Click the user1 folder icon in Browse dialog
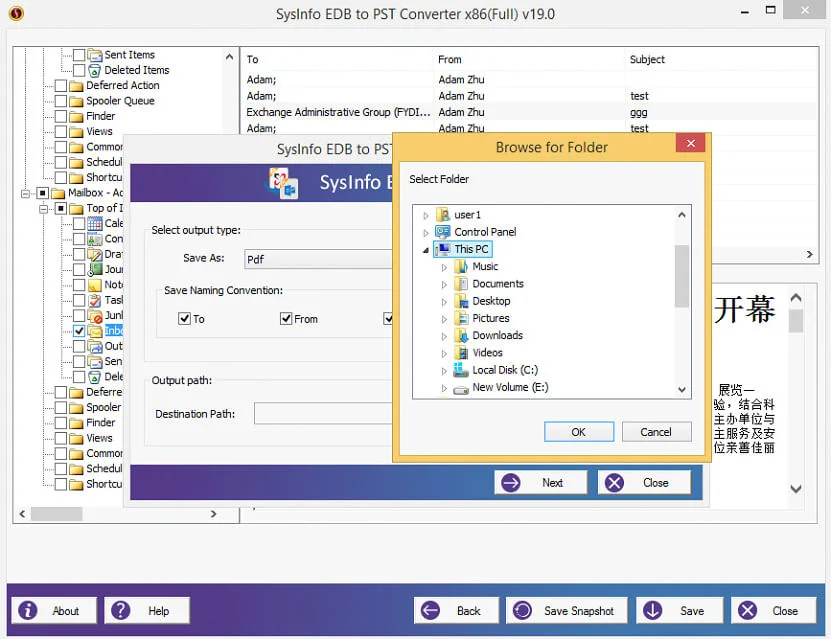 [443, 215]
